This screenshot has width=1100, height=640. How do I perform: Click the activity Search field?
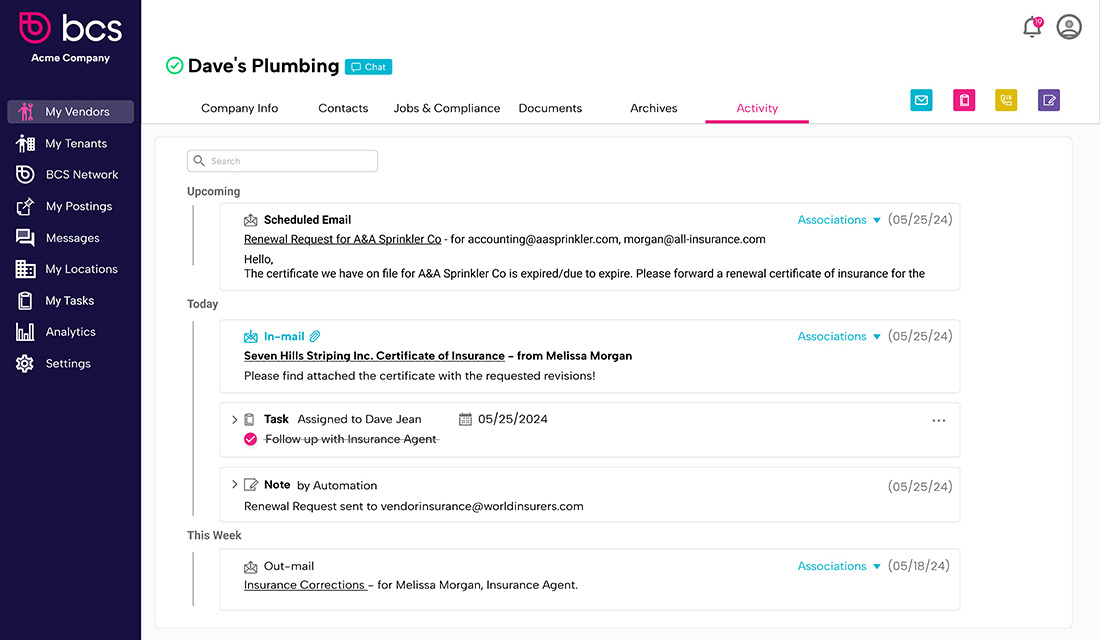(282, 161)
